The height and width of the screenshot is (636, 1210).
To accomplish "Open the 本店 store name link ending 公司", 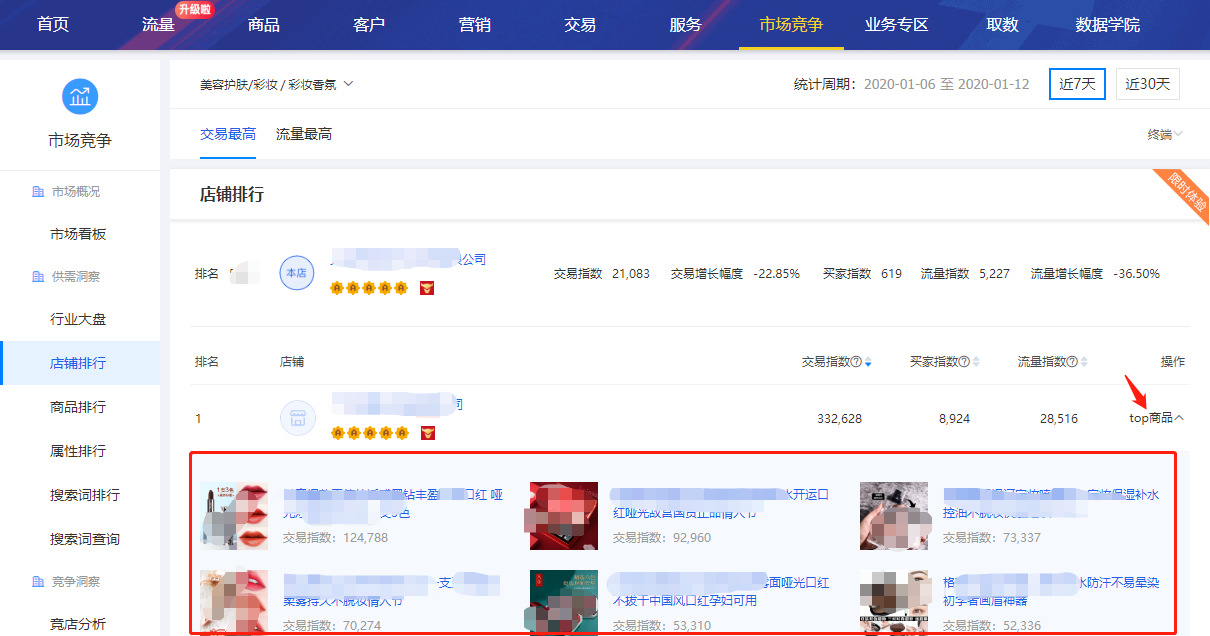I will coord(408,259).
